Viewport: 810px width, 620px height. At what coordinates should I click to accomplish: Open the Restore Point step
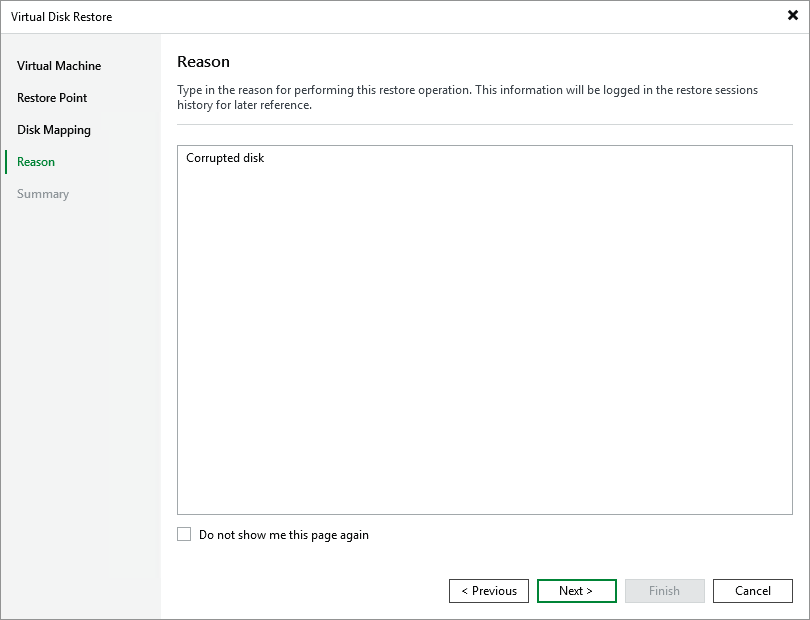52,97
